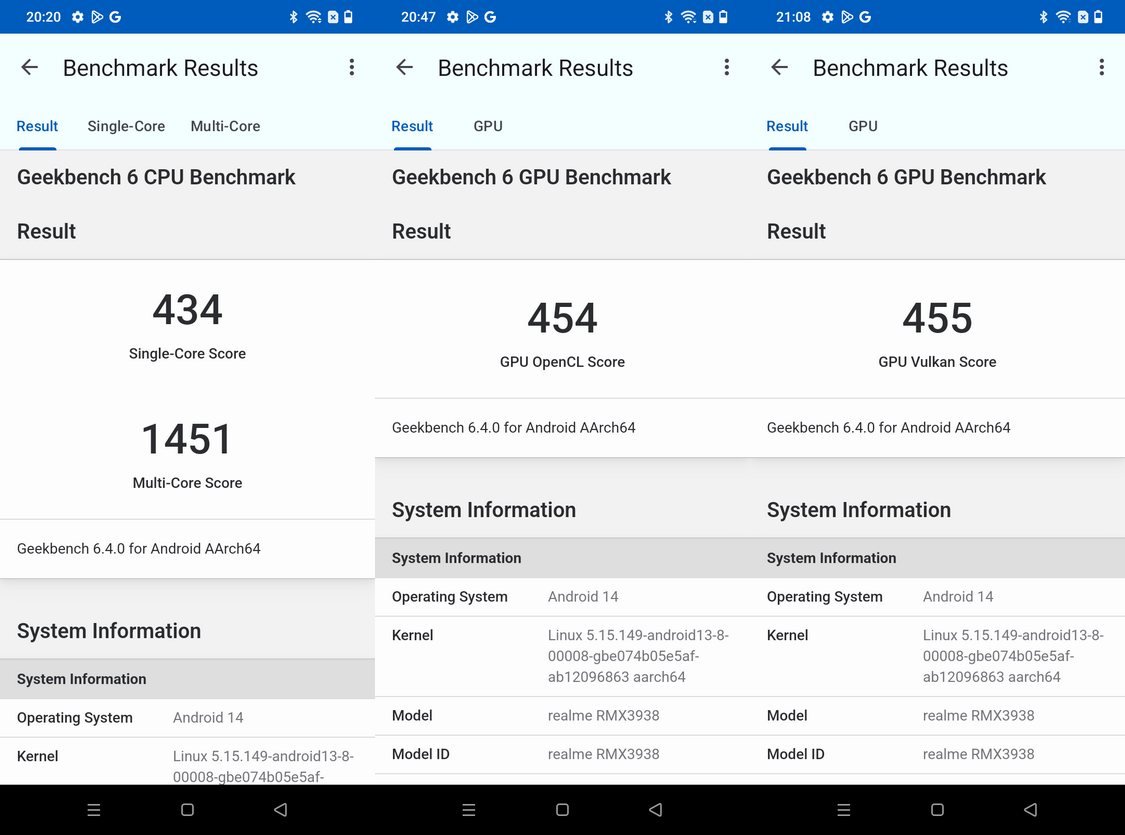Open overflow menu on Vulkan results screen
Image resolution: width=1125 pixels, height=835 pixels.
click(x=1101, y=67)
